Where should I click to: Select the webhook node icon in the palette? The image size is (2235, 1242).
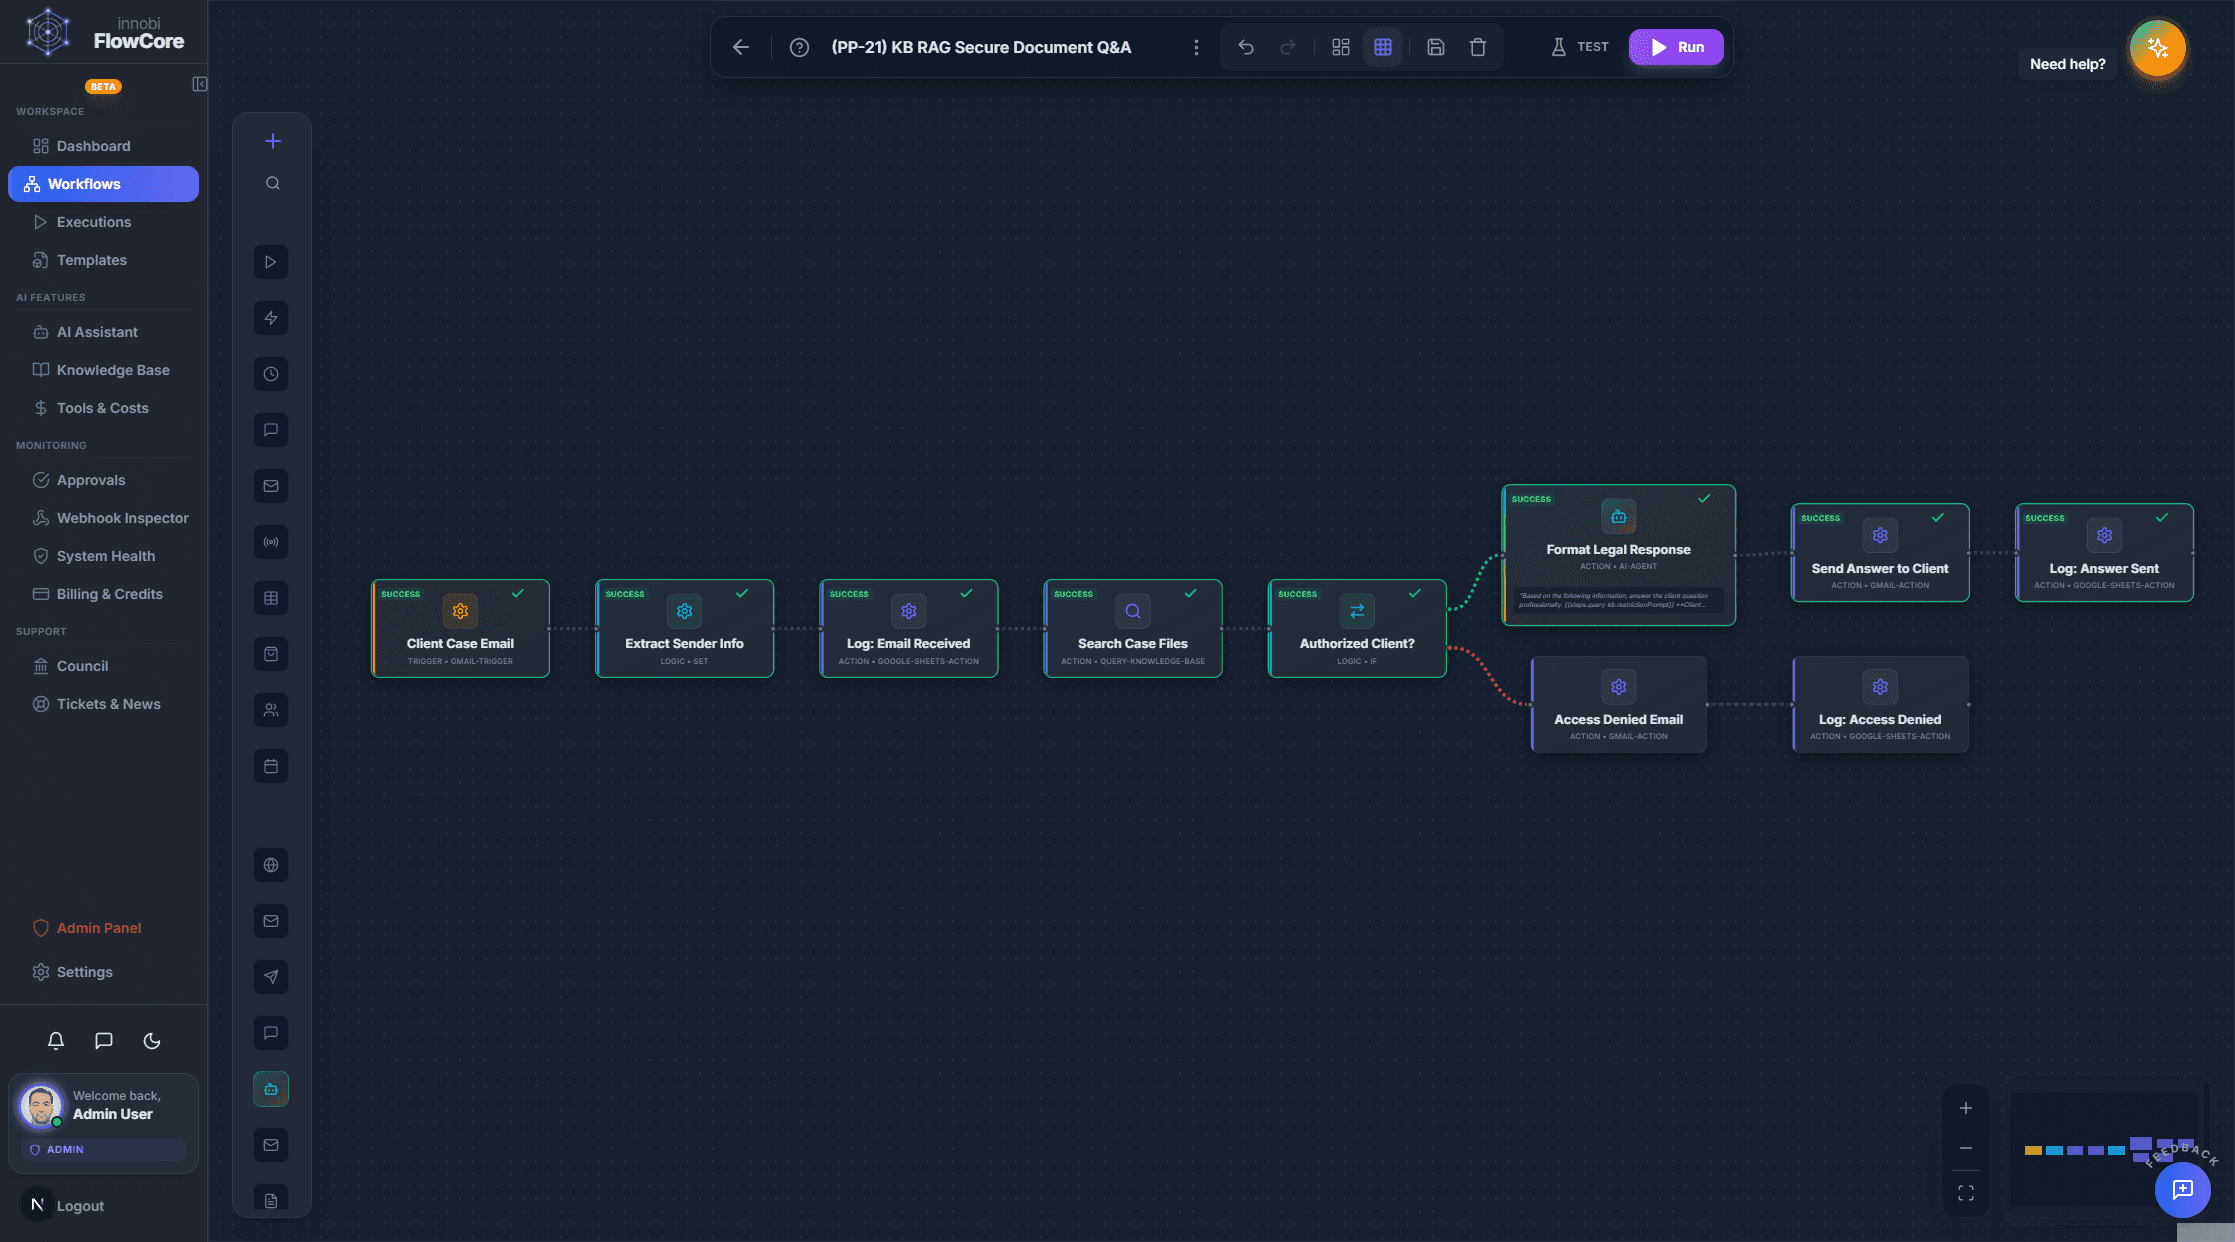[270, 541]
